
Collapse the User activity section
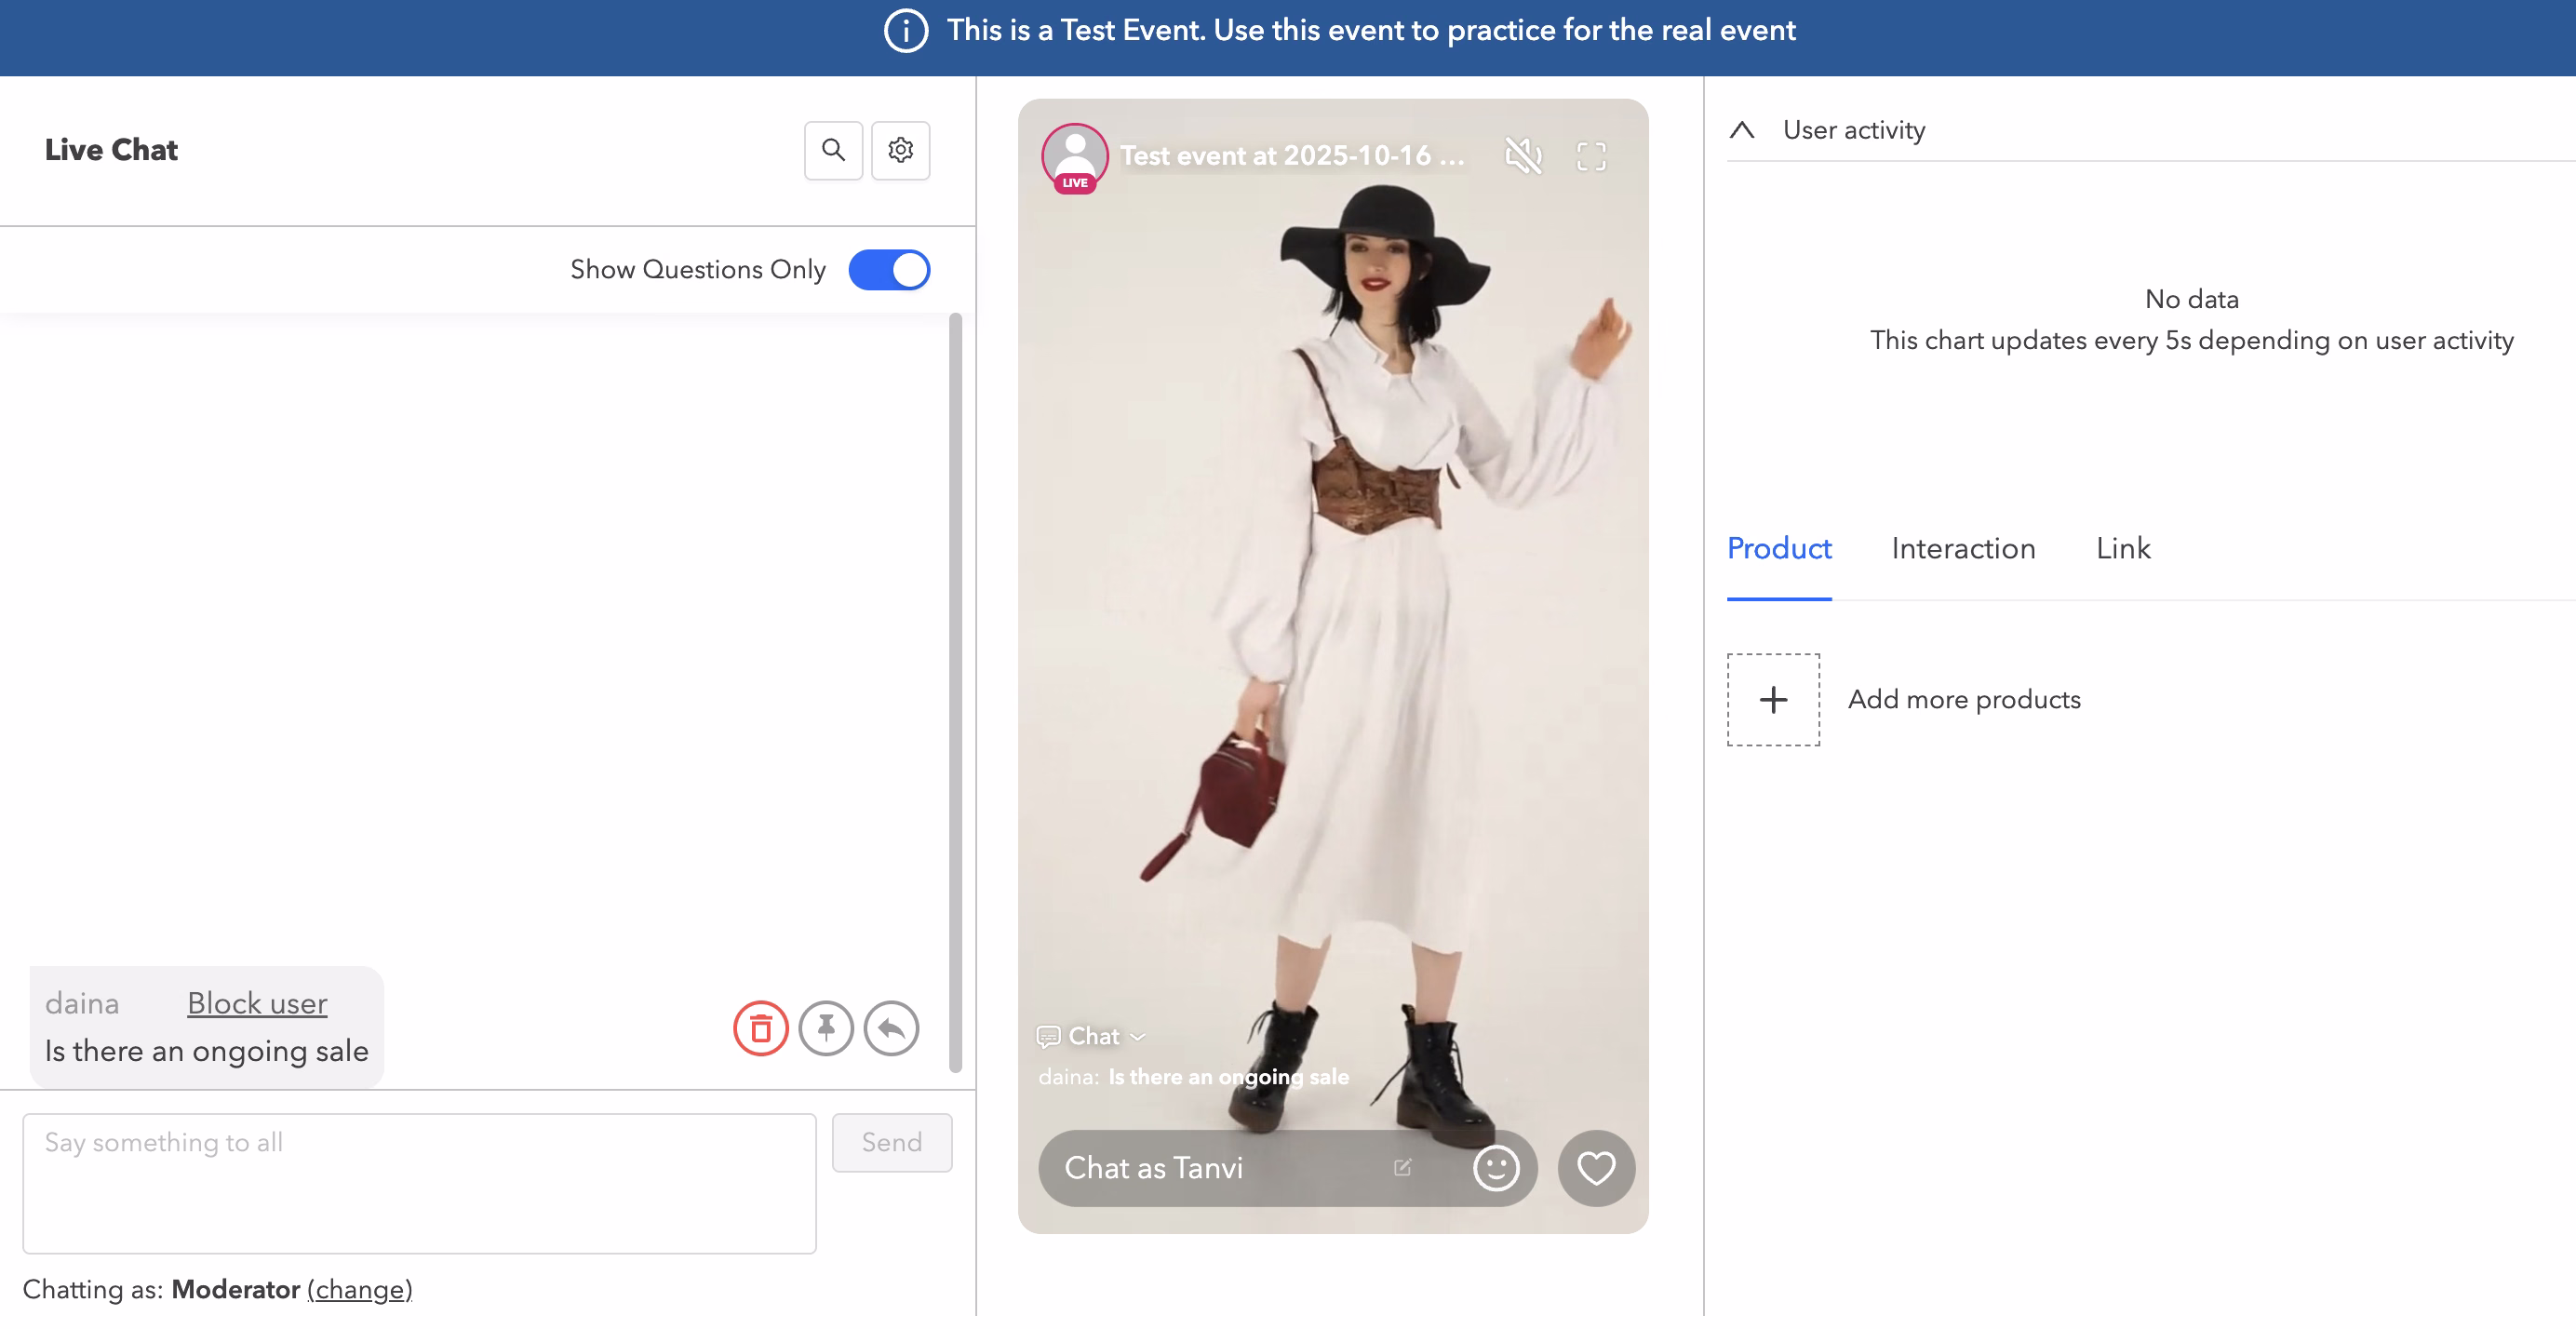point(1742,130)
